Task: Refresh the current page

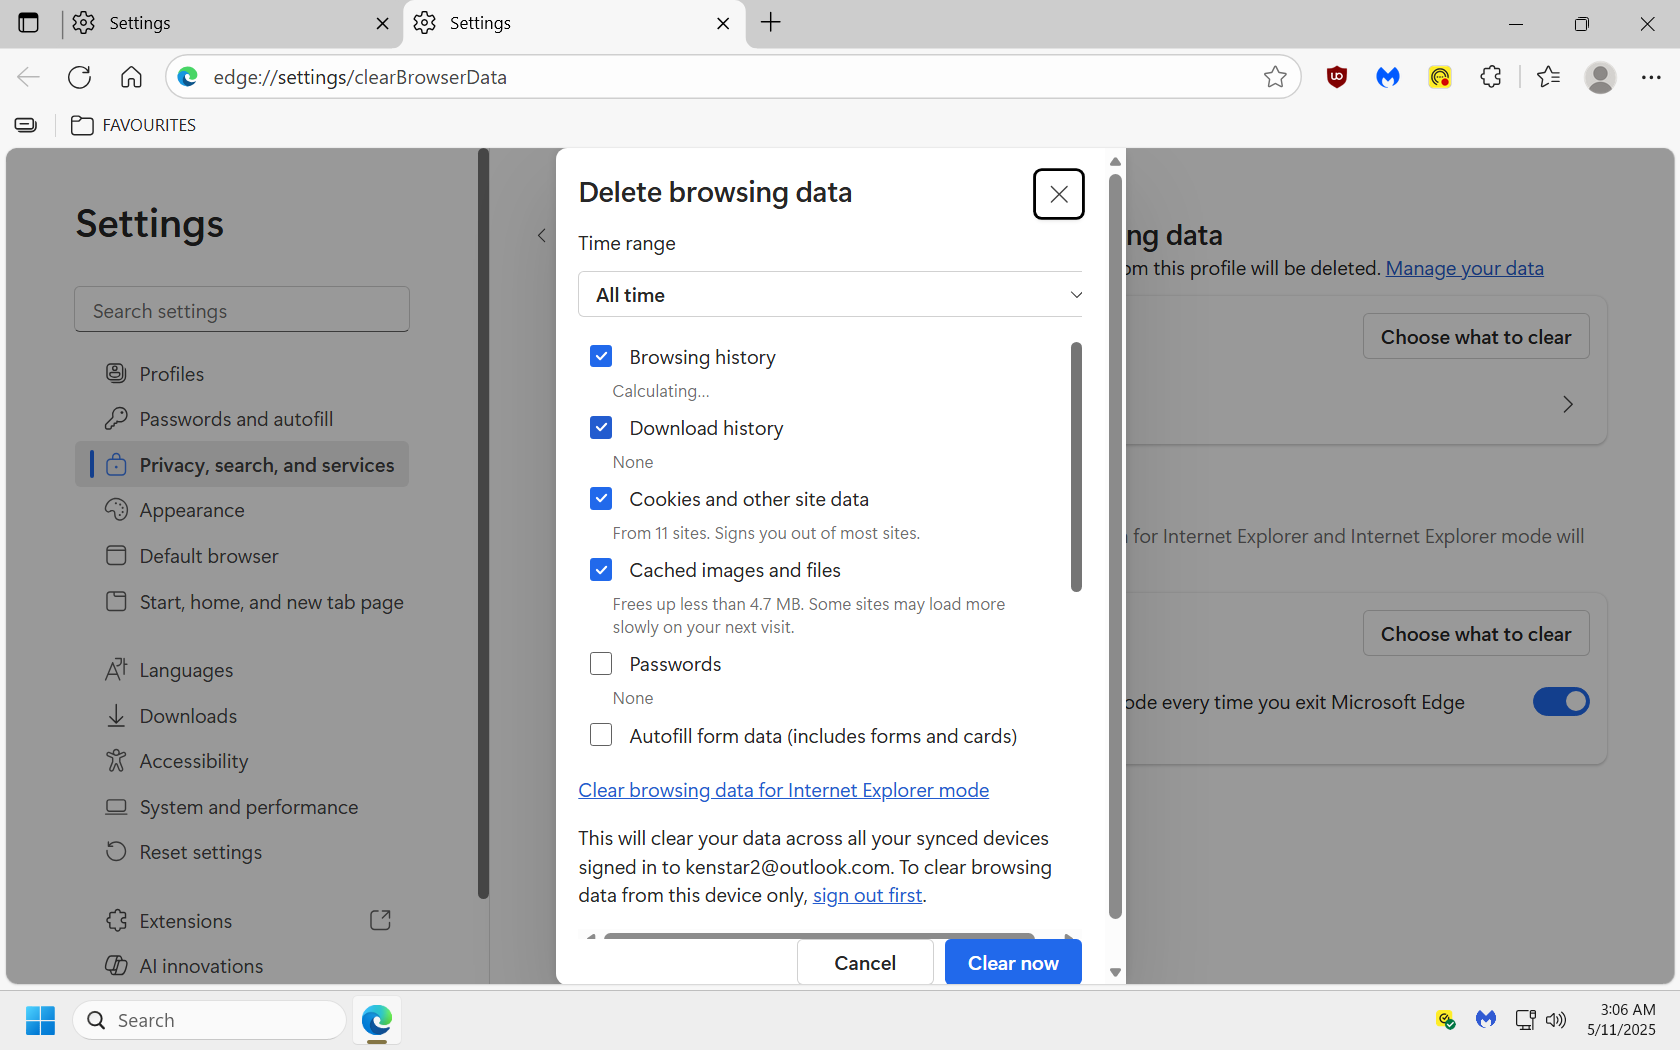Action: point(80,77)
